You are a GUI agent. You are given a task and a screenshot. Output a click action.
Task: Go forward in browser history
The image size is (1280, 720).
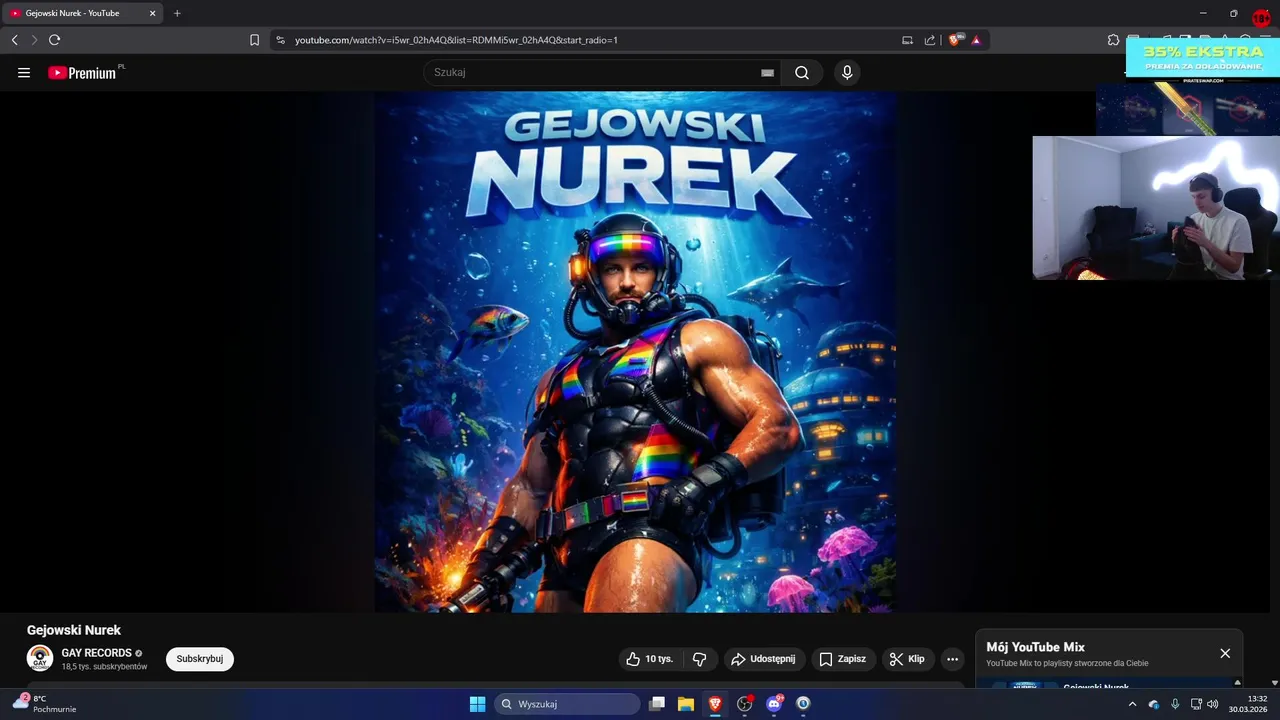click(x=34, y=40)
